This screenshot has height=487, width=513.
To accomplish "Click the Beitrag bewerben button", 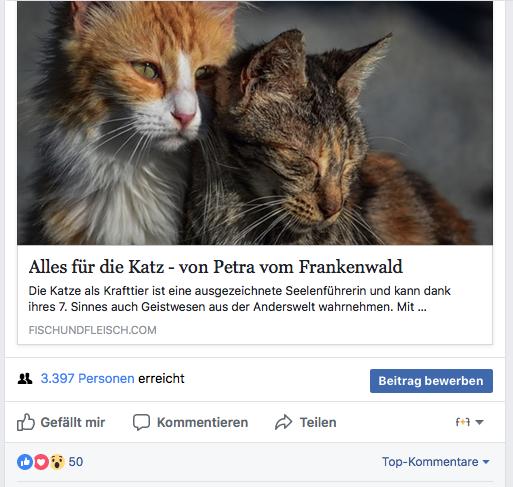I will pos(431,381).
